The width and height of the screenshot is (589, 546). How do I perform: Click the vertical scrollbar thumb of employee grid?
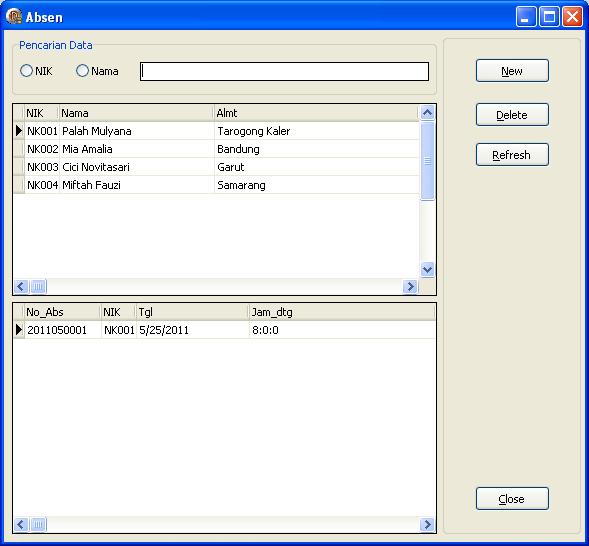(x=427, y=161)
